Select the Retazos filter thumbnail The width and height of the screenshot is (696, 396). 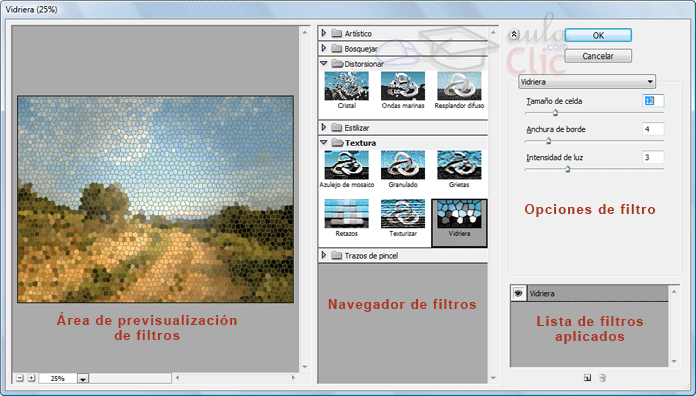click(x=347, y=214)
